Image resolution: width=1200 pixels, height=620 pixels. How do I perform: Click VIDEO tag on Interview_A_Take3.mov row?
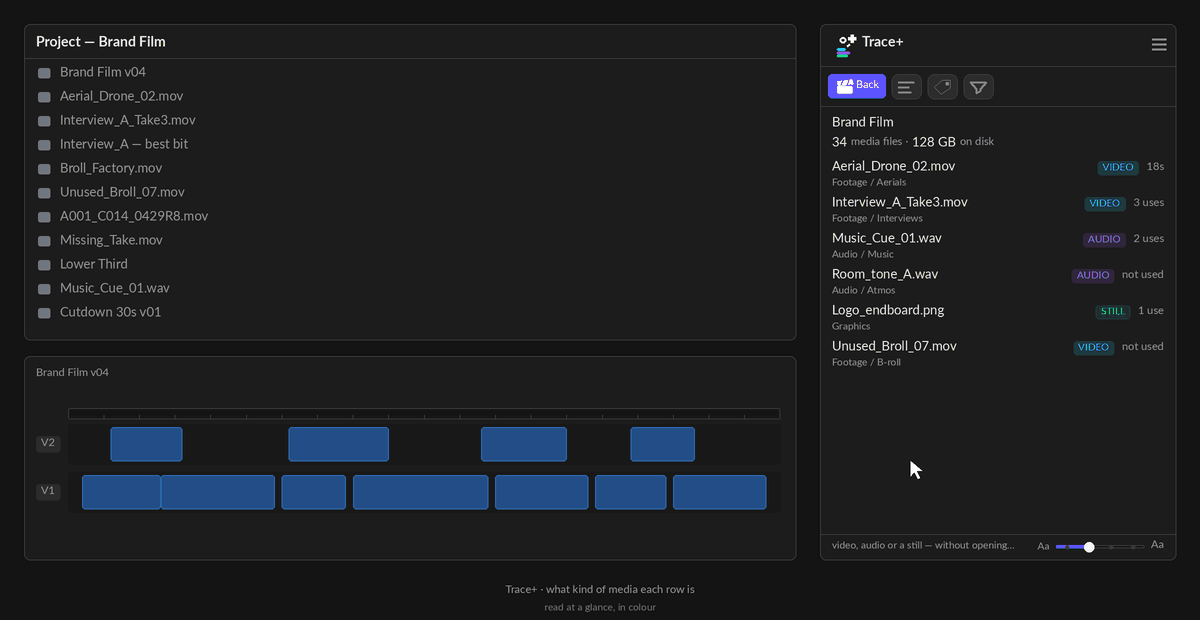[x=1105, y=204]
